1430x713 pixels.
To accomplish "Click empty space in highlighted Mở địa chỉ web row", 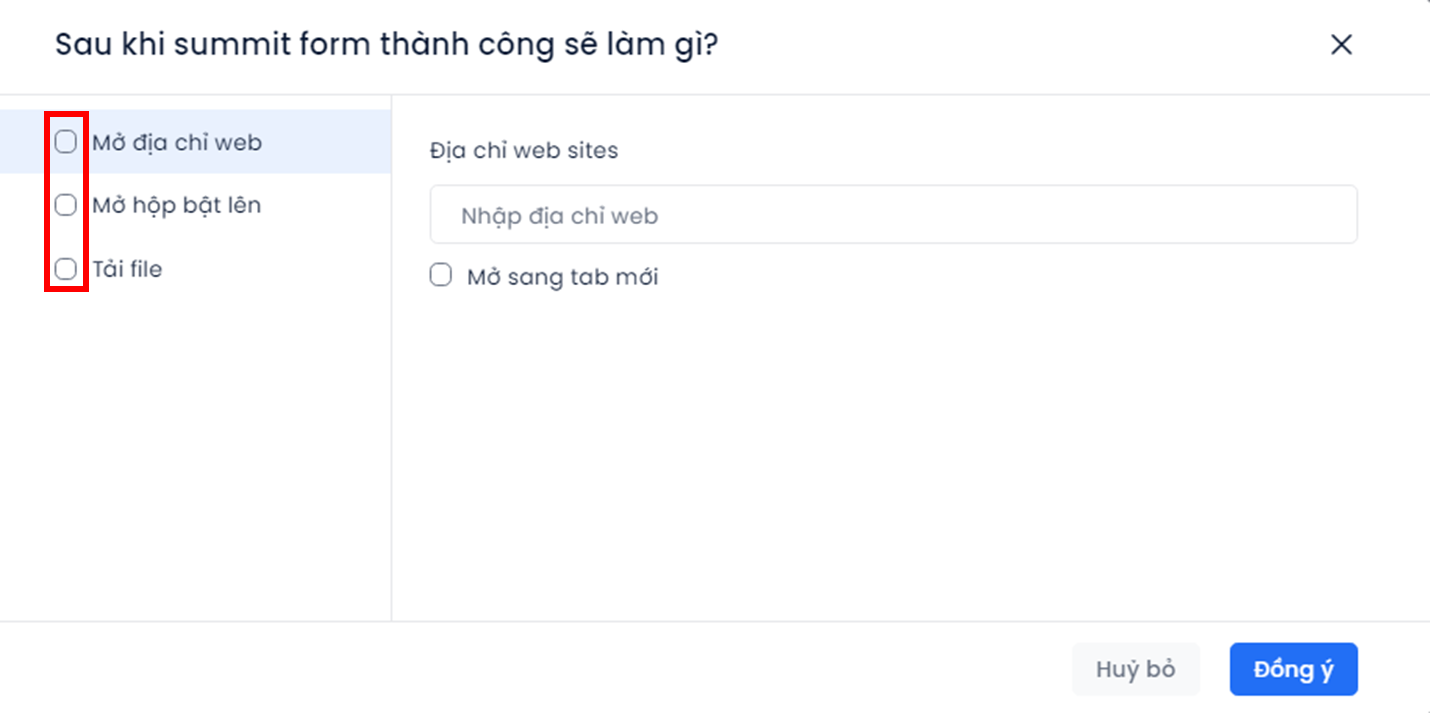I will click(x=325, y=142).
